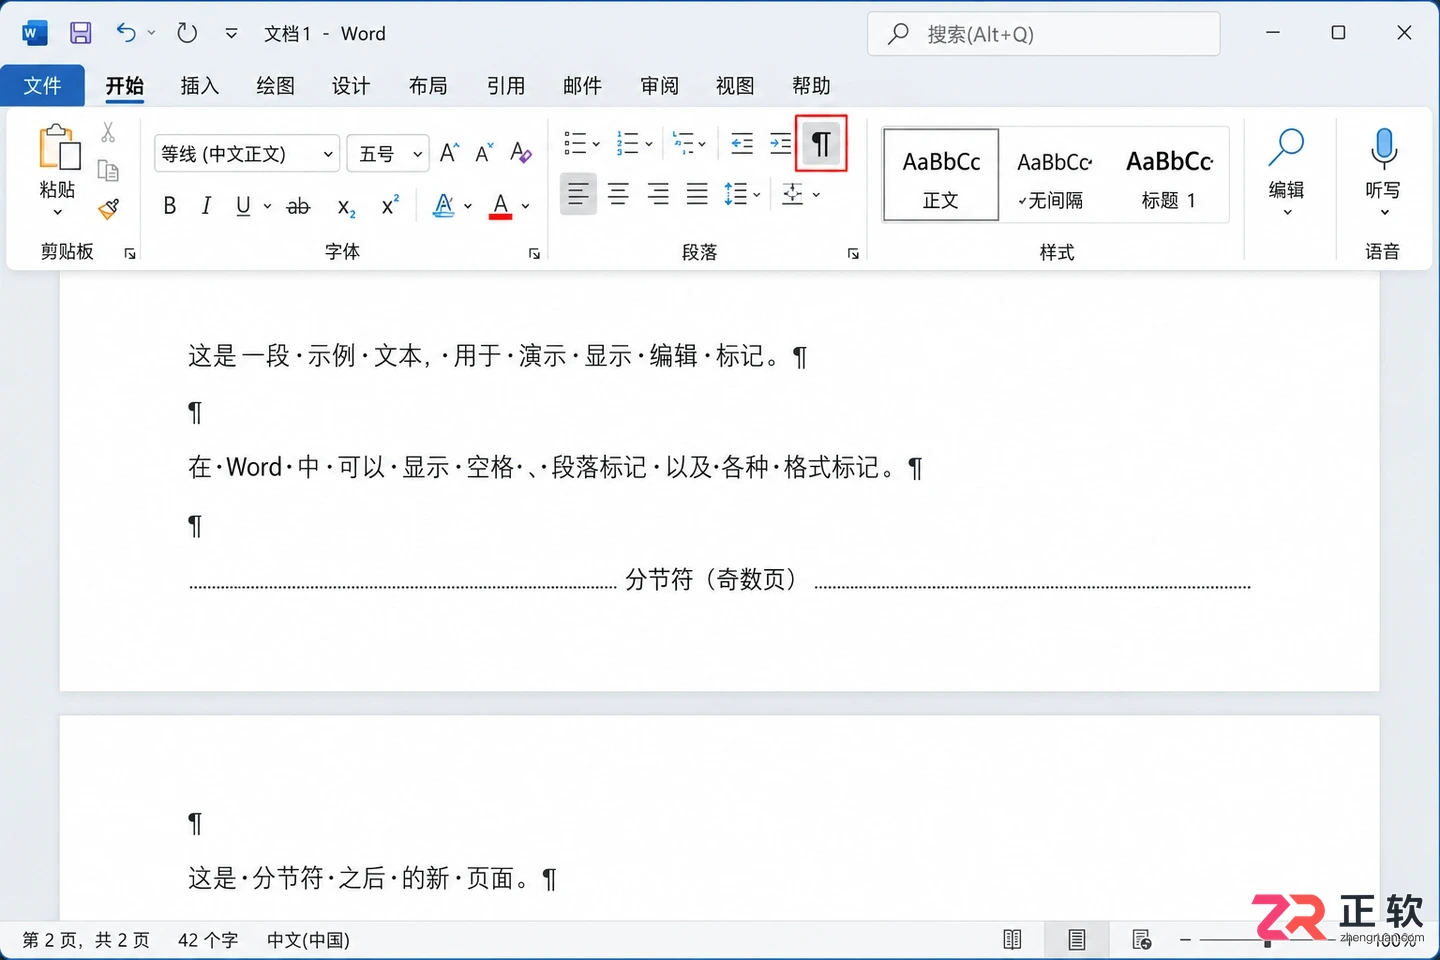Expand the font color dropdown arrow

[526, 207]
